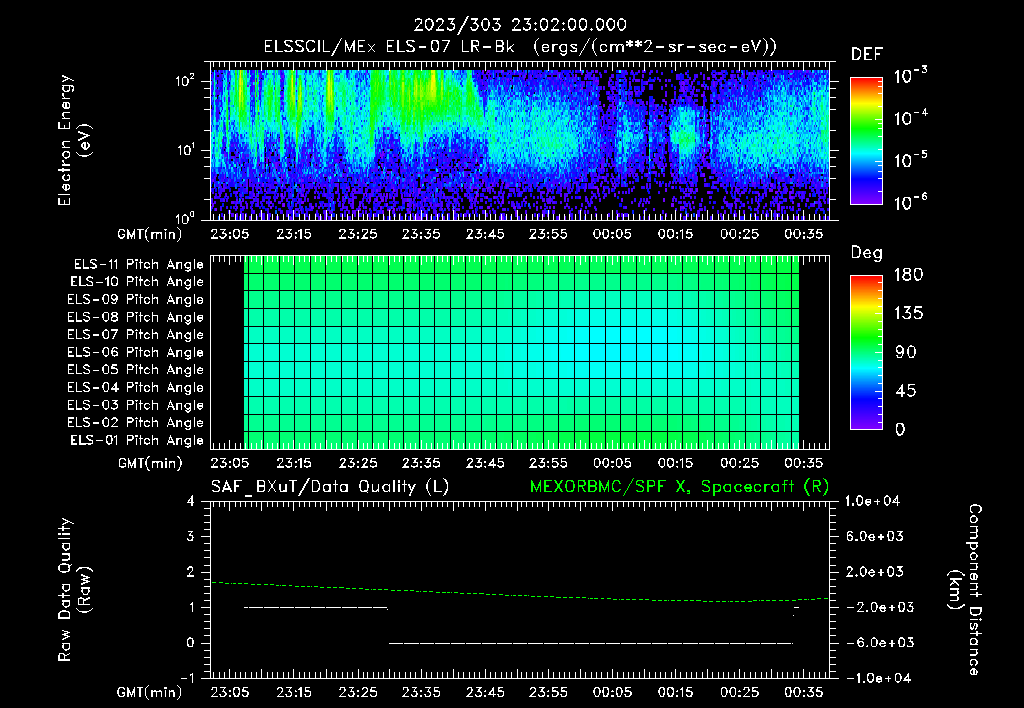Click the Deg pitch angle color bar
The height and width of the screenshot is (708, 1024).
[x=866, y=352]
